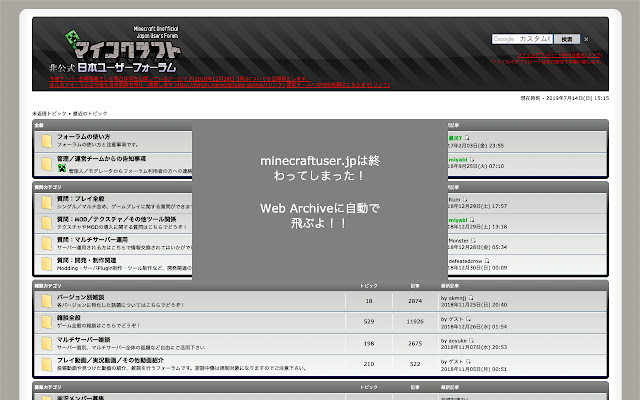Screen dimensions: 640x400
Task: Open 質問:MOD/テクスチャ/その他ツール関係 forum
Action: (116, 219)
